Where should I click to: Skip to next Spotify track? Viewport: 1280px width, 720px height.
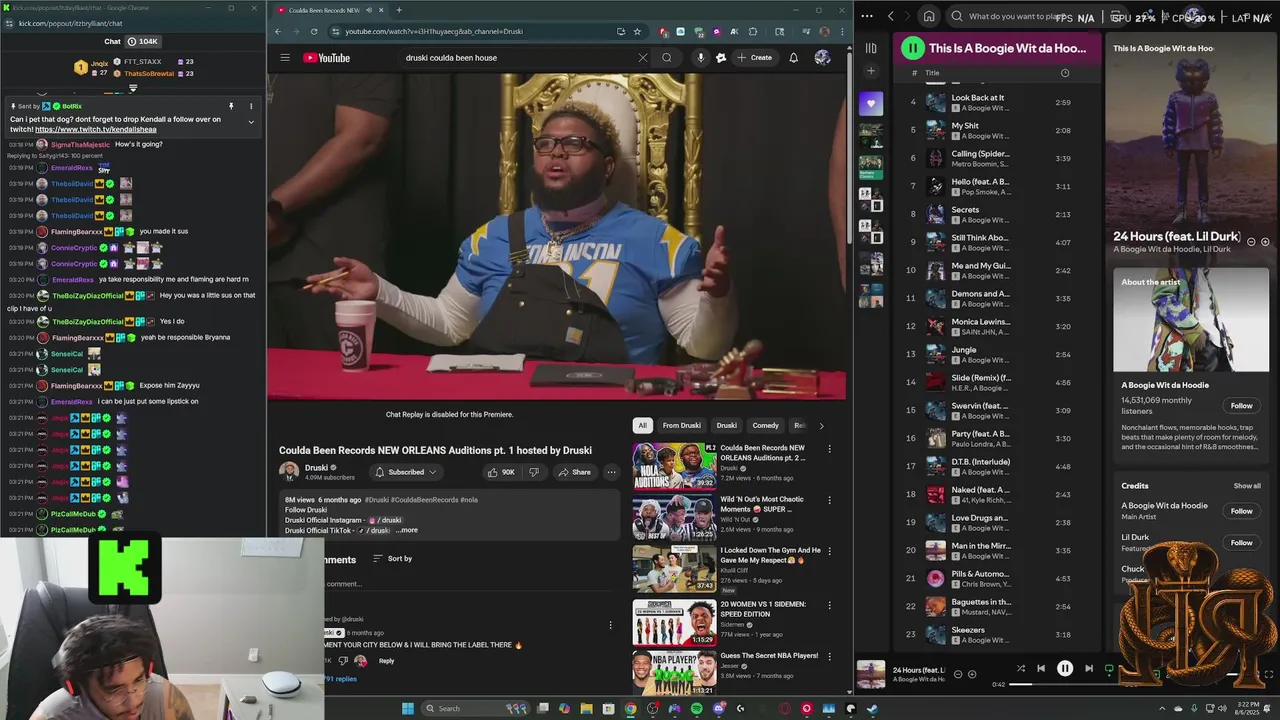(x=1089, y=669)
